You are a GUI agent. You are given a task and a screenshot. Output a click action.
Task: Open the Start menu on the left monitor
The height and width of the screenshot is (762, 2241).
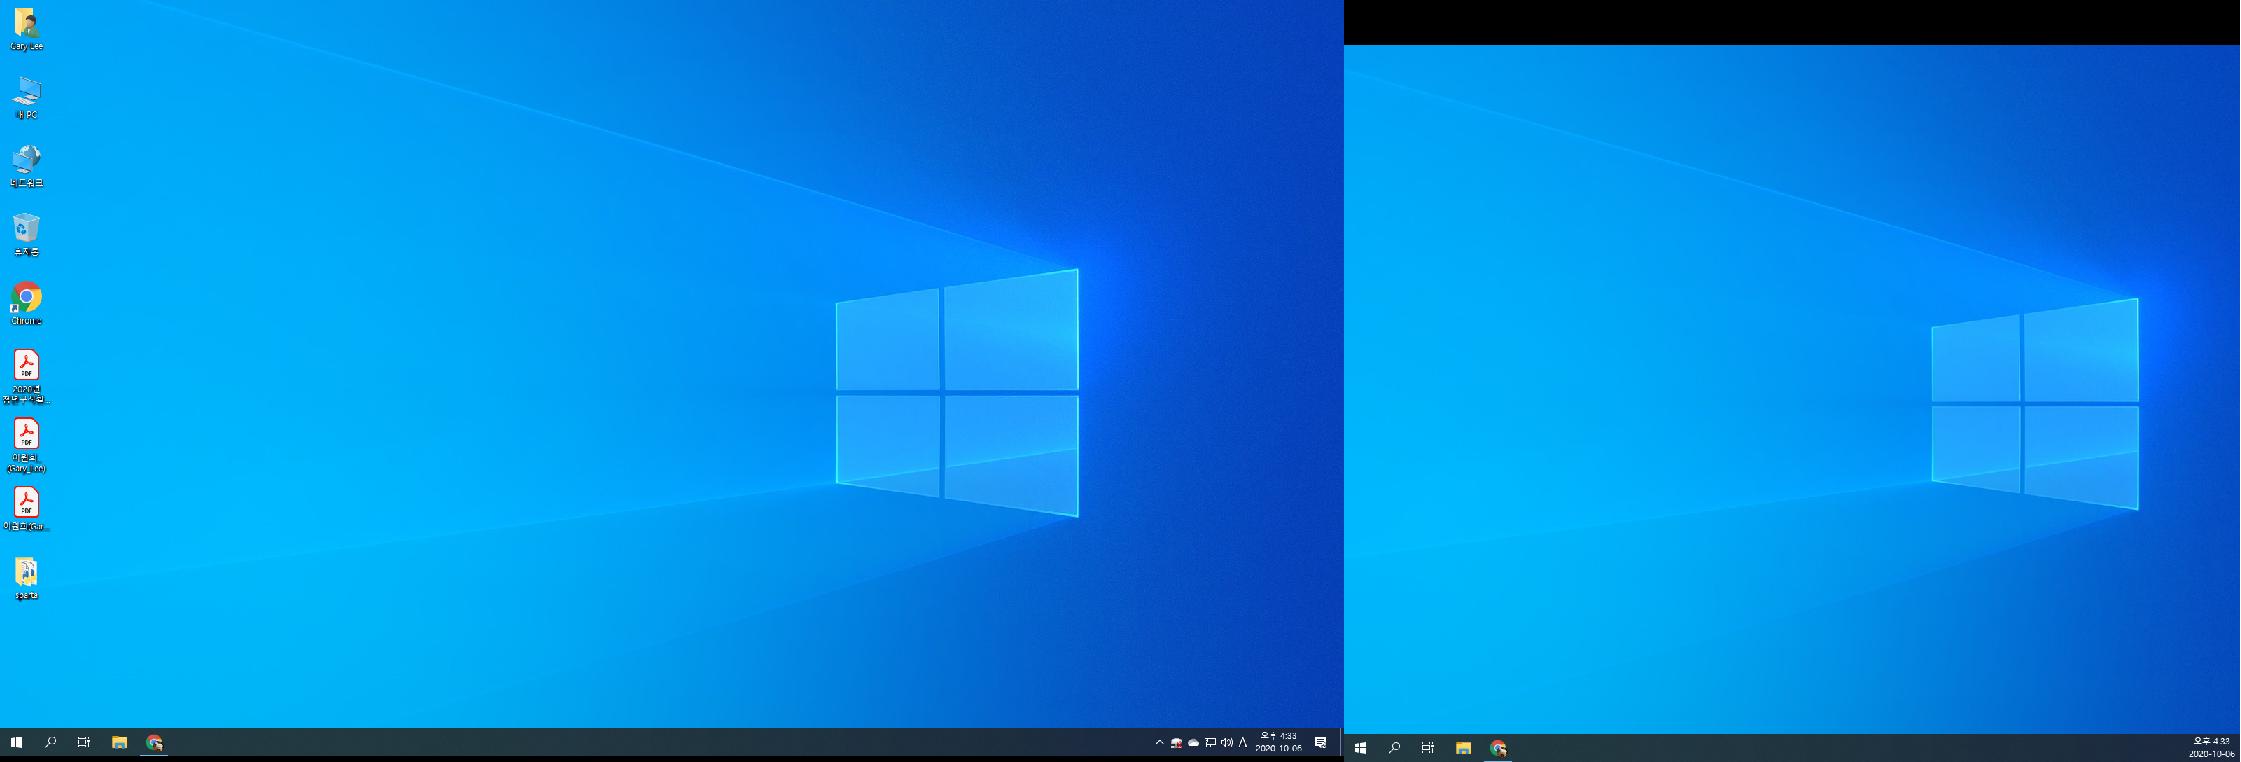(x=16, y=742)
